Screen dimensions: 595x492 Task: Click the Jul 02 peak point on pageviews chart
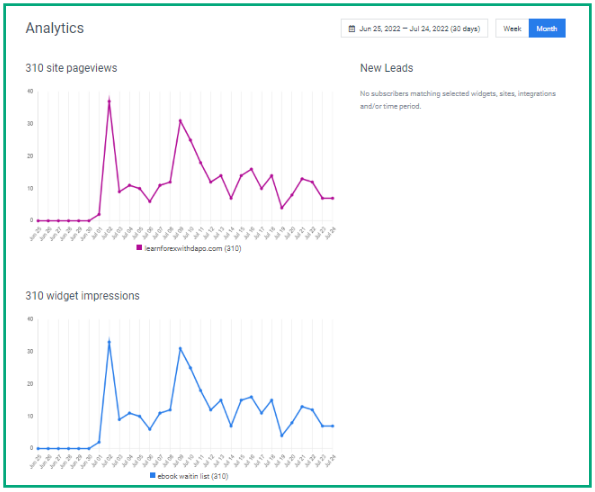coord(109,101)
